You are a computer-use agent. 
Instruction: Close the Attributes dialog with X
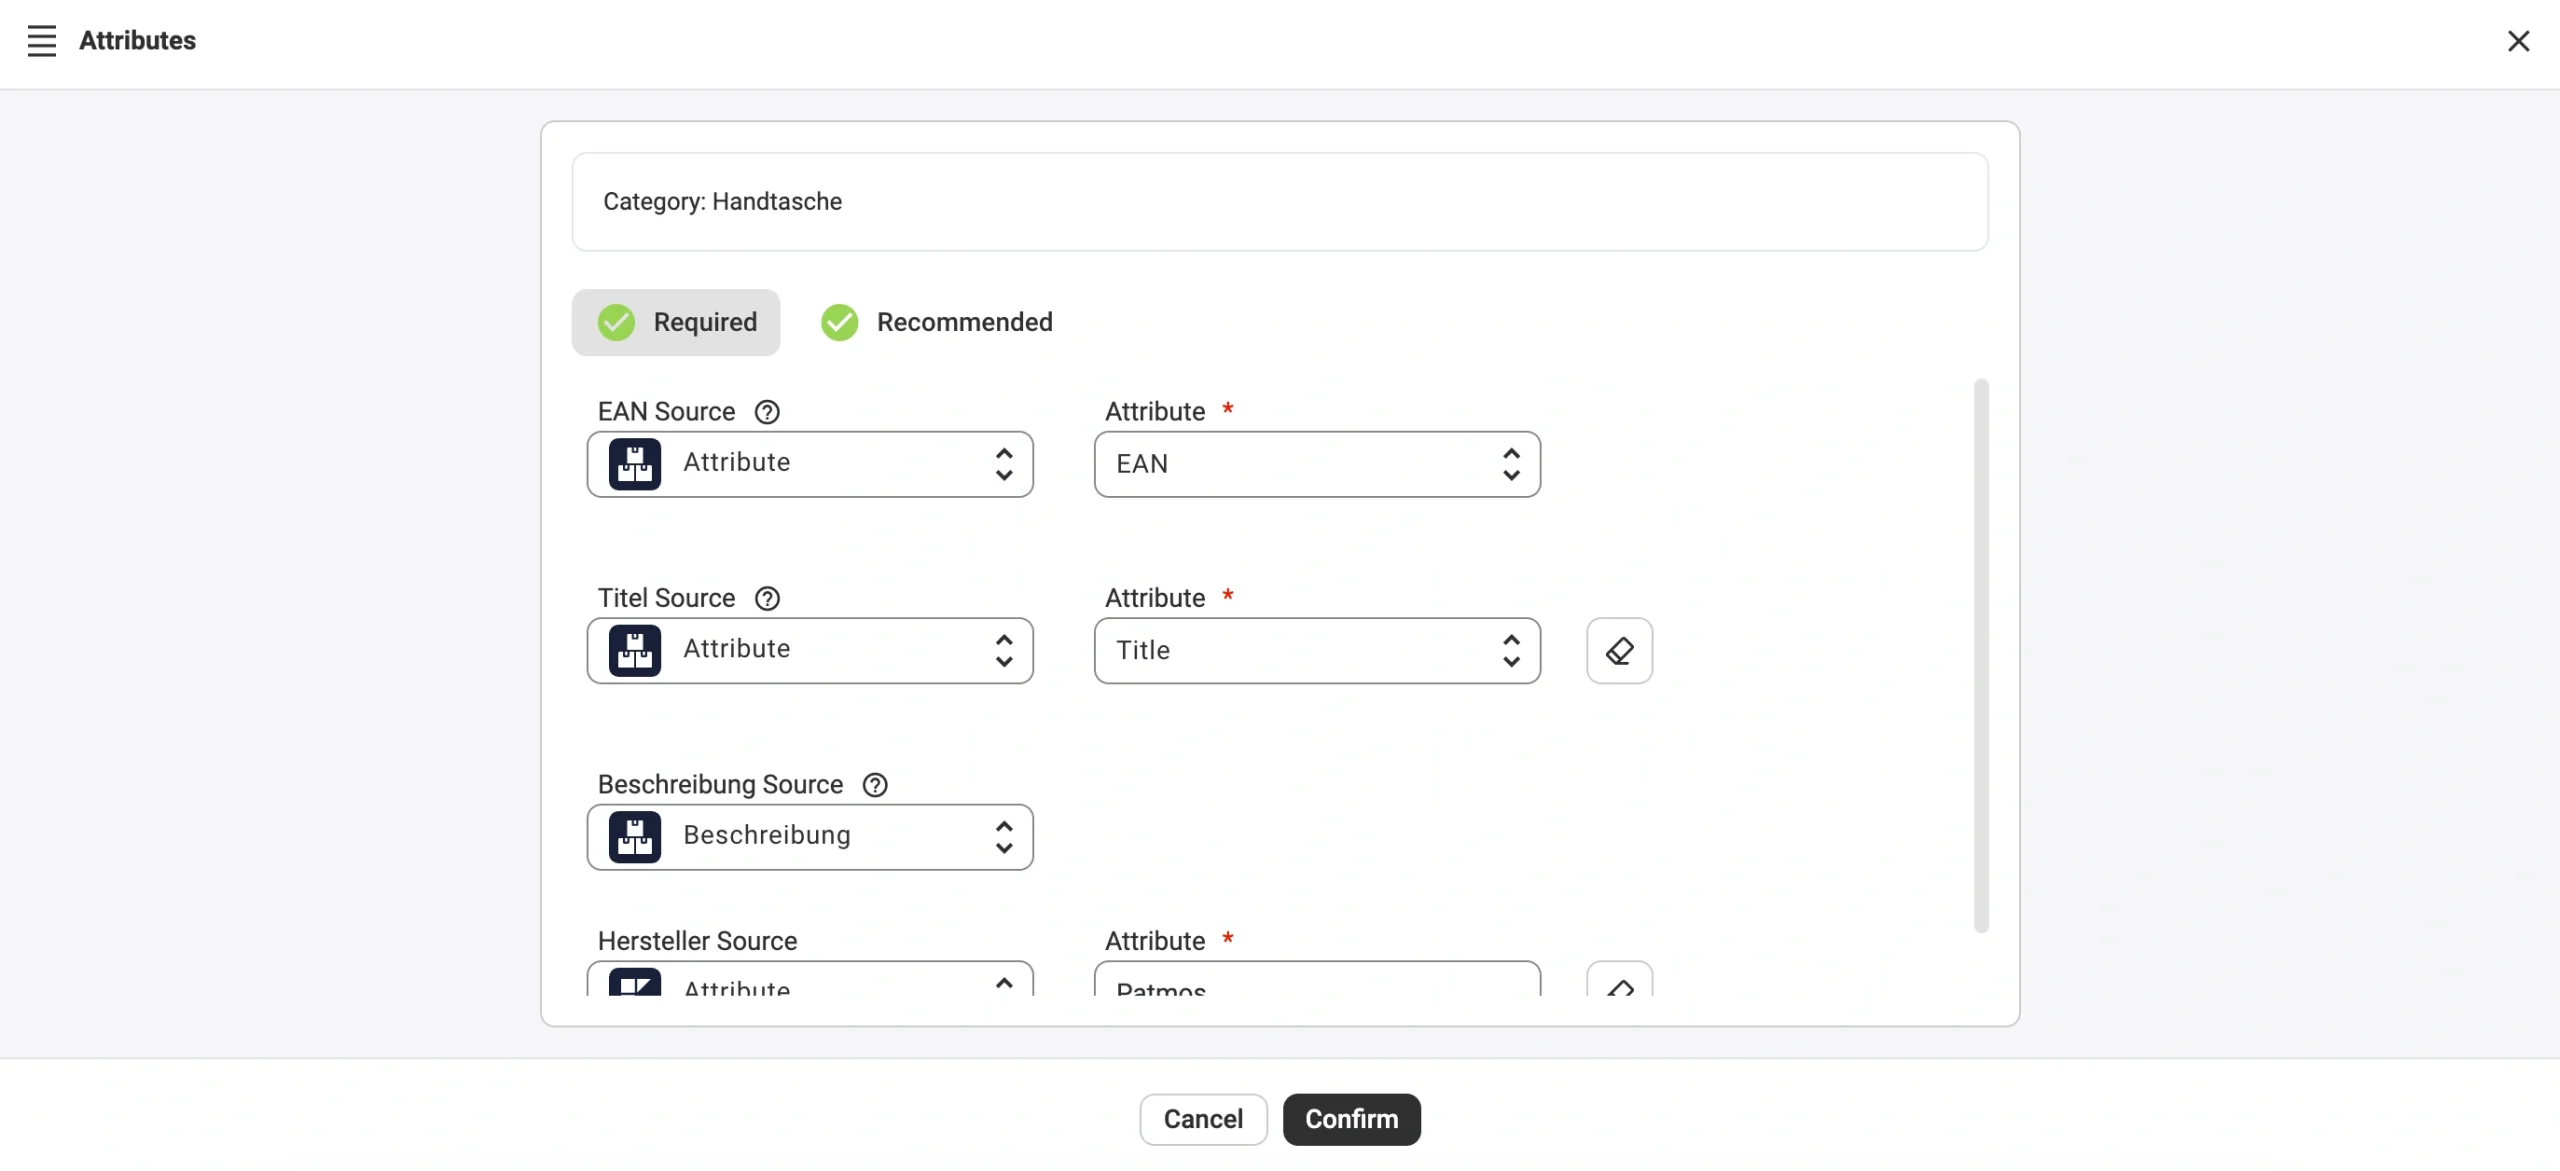coord(2518,41)
